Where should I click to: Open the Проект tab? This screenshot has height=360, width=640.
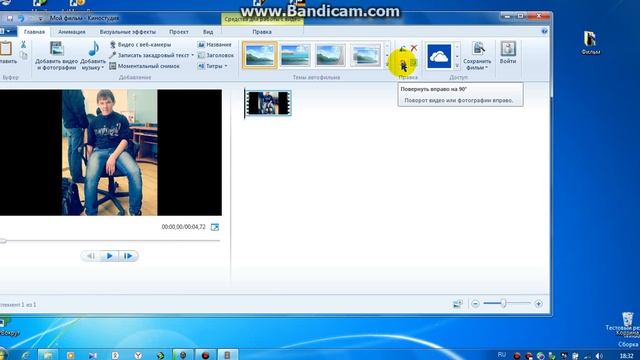[x=179, y=32]
